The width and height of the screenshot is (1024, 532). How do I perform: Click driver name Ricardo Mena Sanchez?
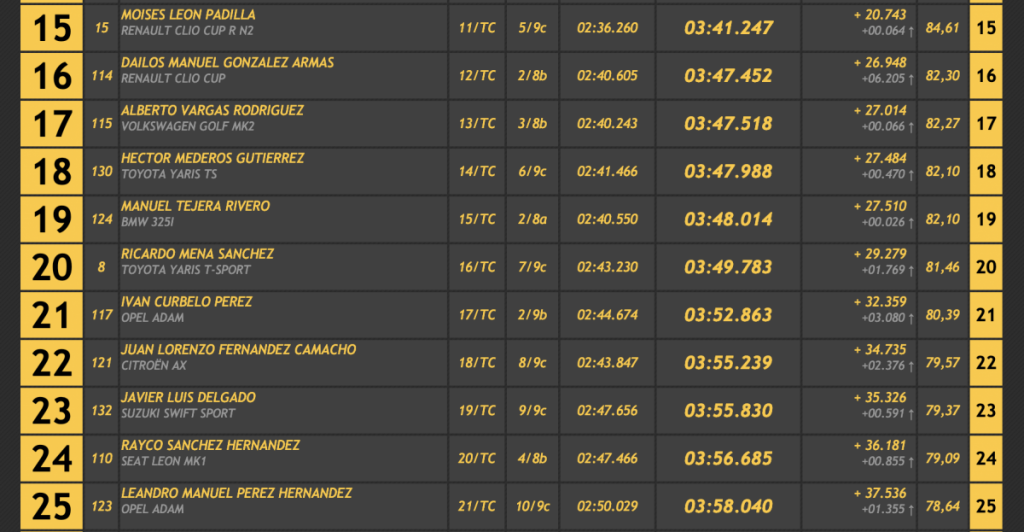pyautogui.click(x=197, y=255)
